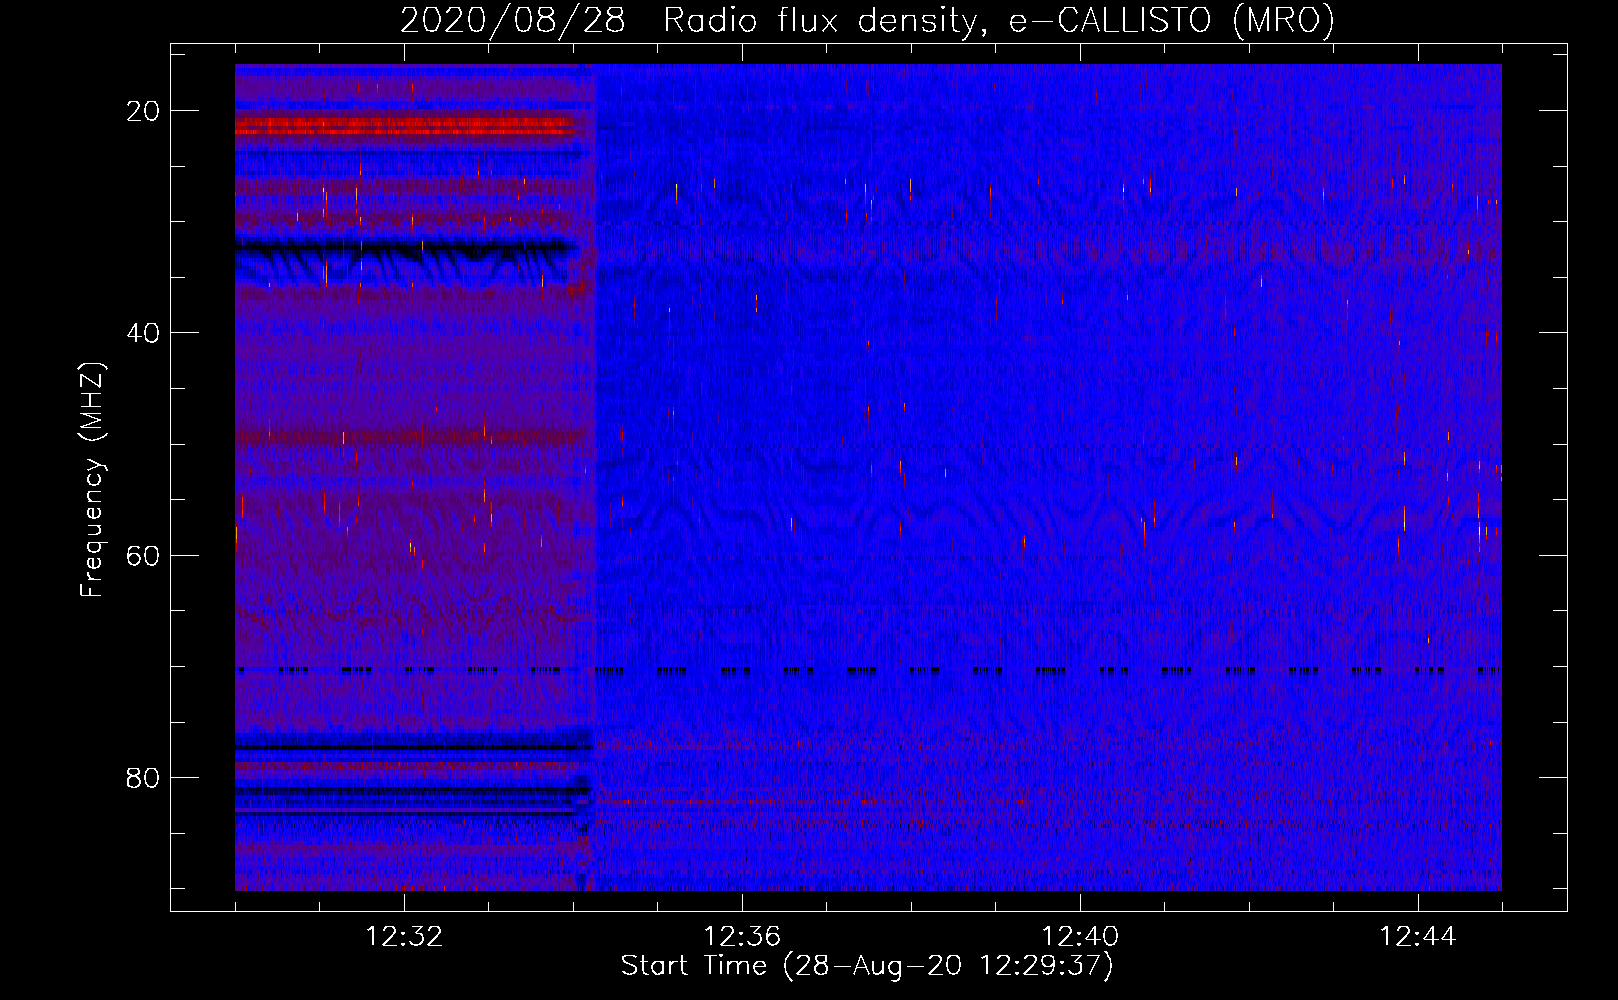Image resolution: width=1618 pixels, height=1000 pixels.
Task: Click the 12:44 time tick label
Action: 1418,937
